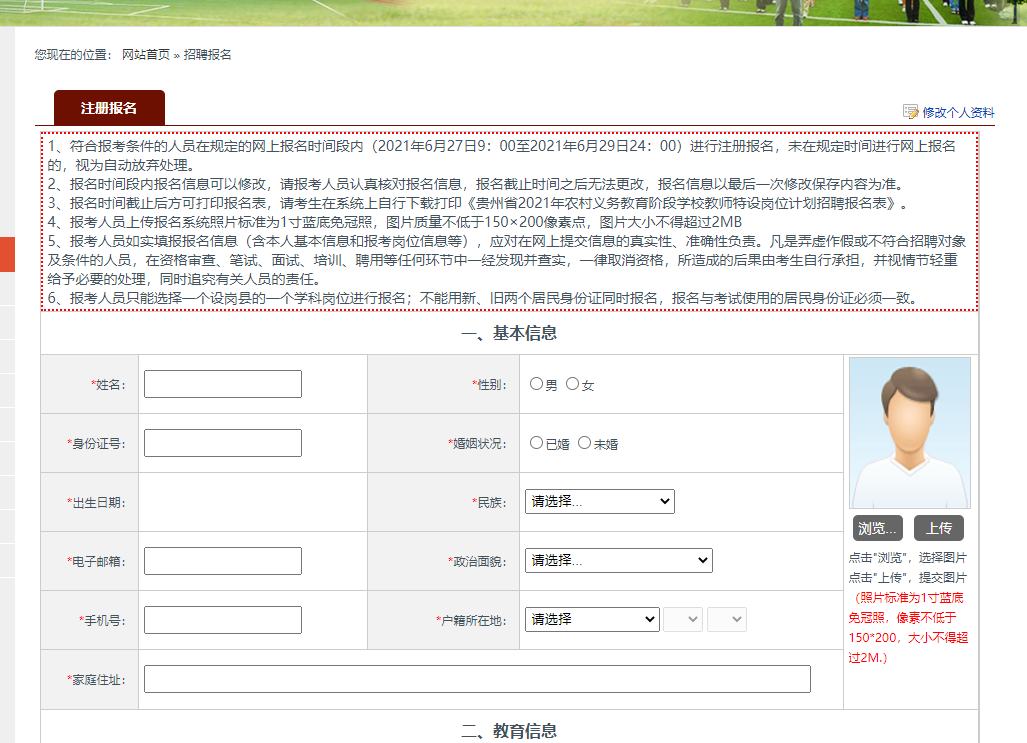Open the second 户籍所在地 city dropdown
Image resolution: width=1027 pixels, height=743 pixels.
click(x=683, y=620)
